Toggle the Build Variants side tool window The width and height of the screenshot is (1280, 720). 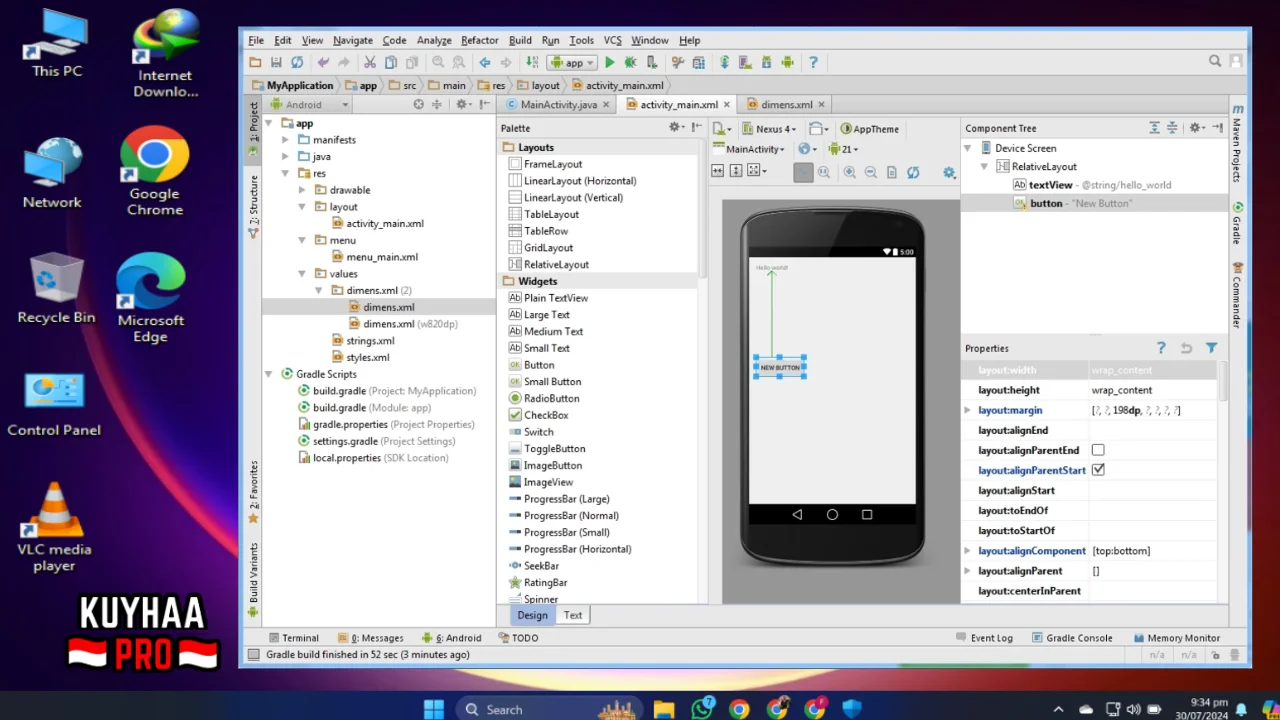pyautogui.click(x=253, y=579)
